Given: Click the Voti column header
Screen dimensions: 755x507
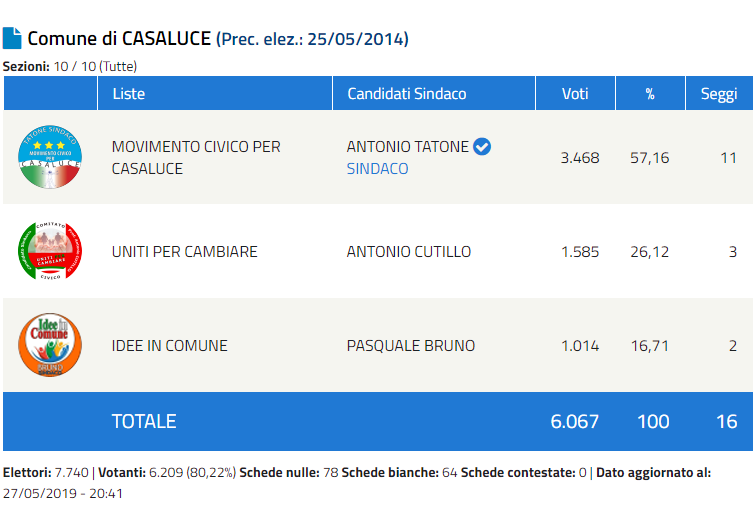Looking at the screenshot, I should [575, 94].
